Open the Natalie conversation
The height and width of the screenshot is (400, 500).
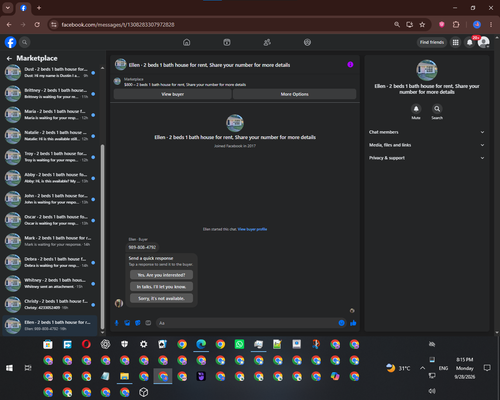pyautogui.click(x=50, y=136)
